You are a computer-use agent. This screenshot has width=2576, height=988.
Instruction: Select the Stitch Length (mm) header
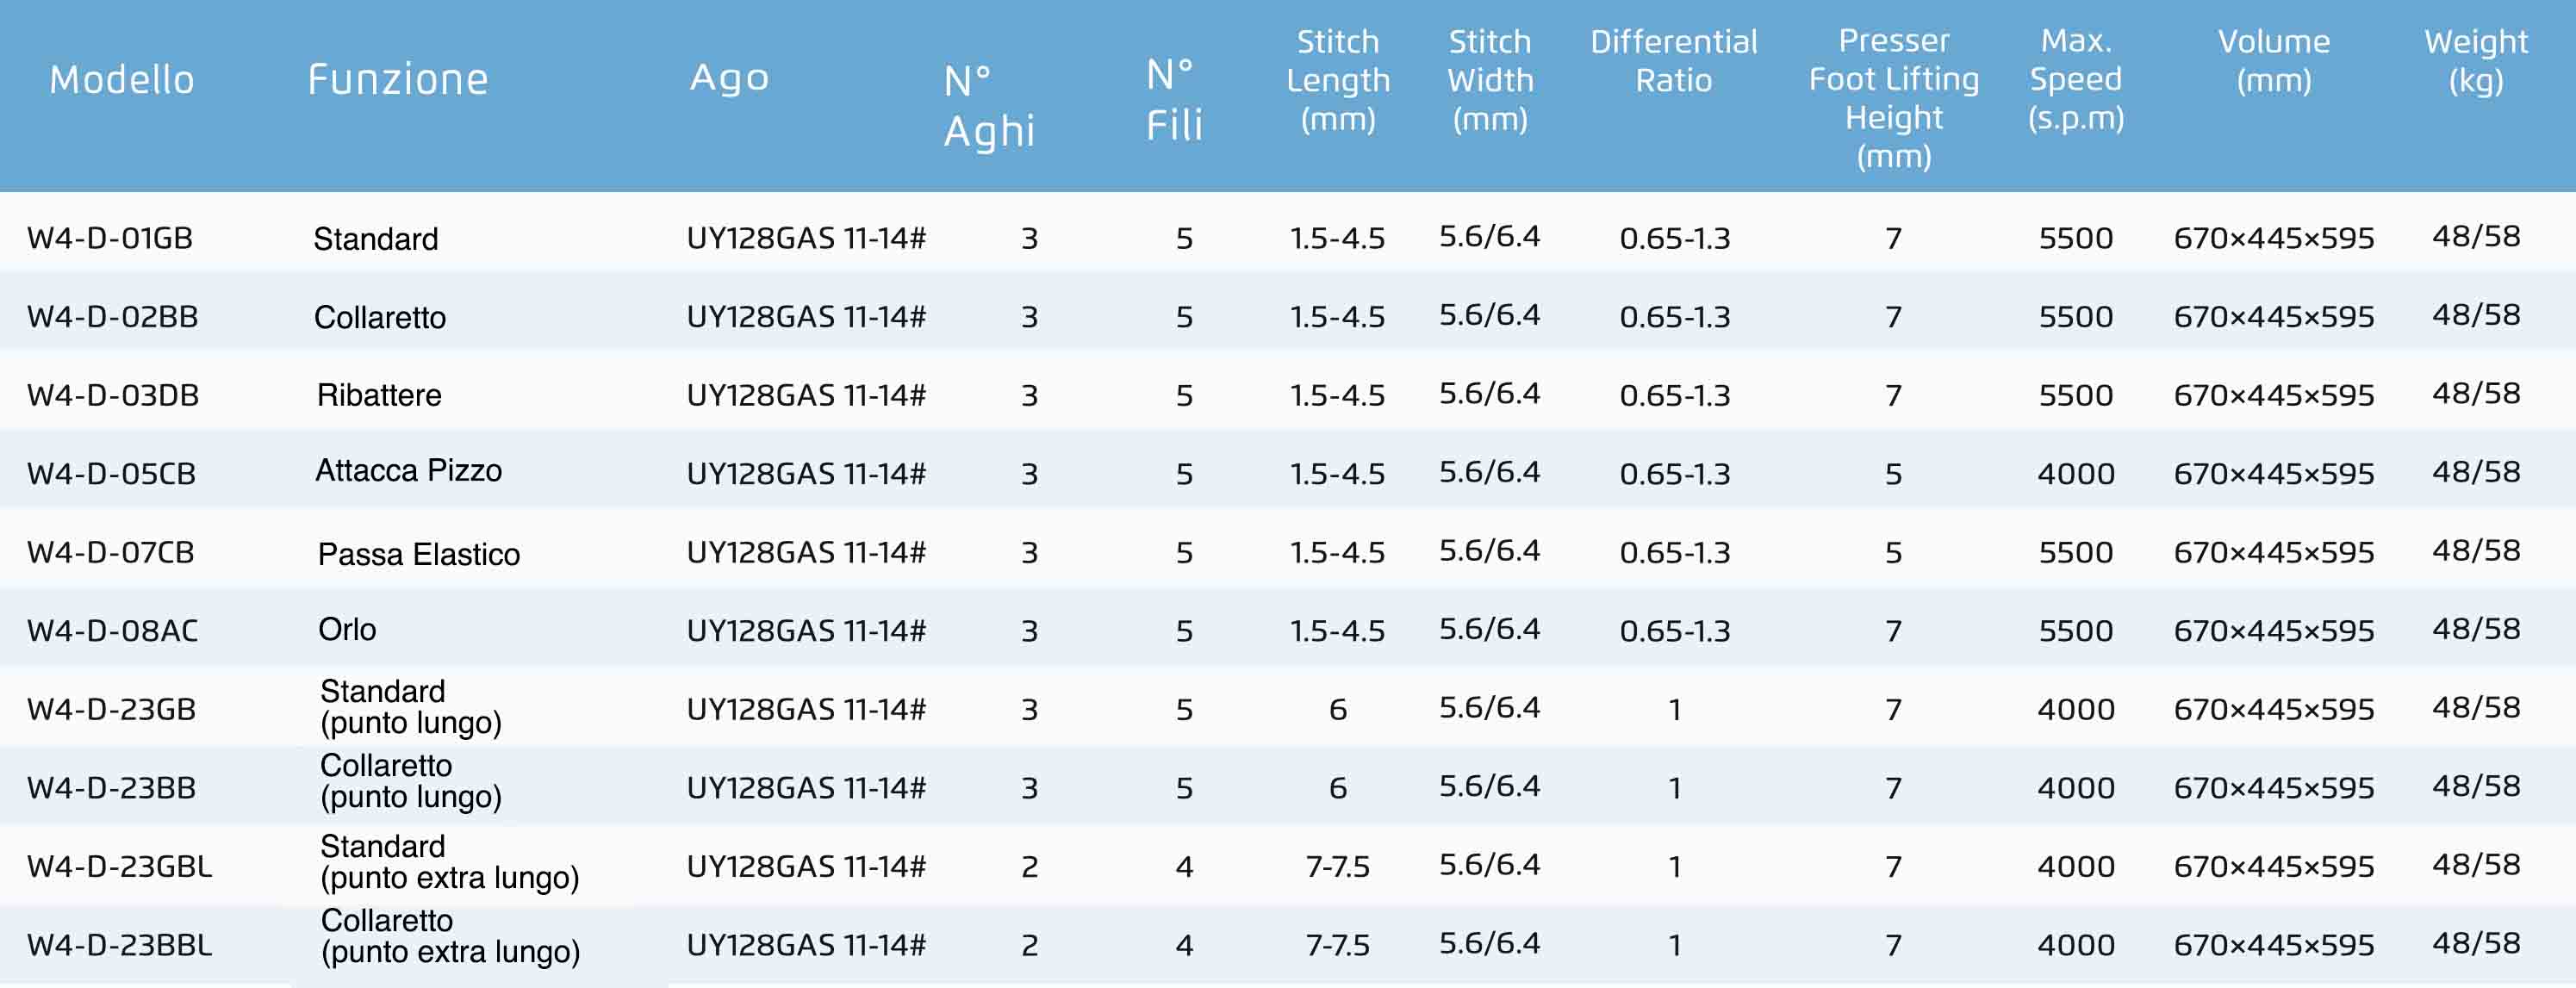(x=1338, y=80)
